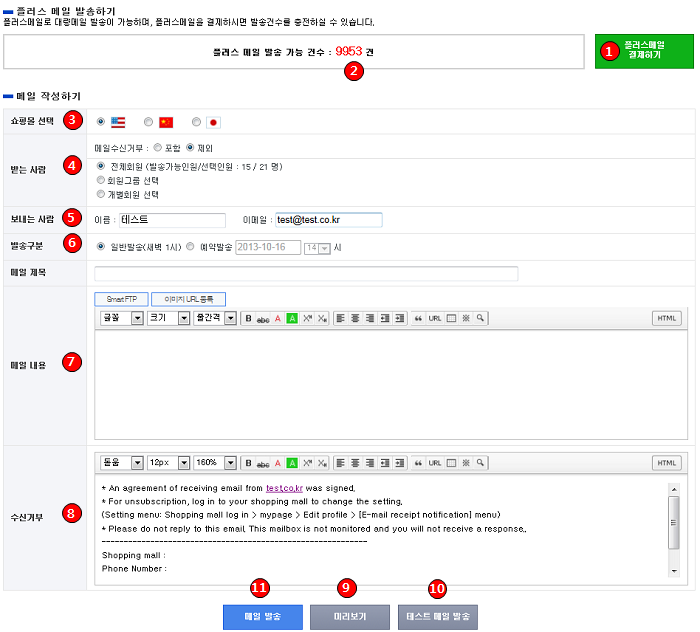700x632 pixels.
Task: Click quote icon in unsubscribe editor toolbar
Action: [x=418, y=463]
